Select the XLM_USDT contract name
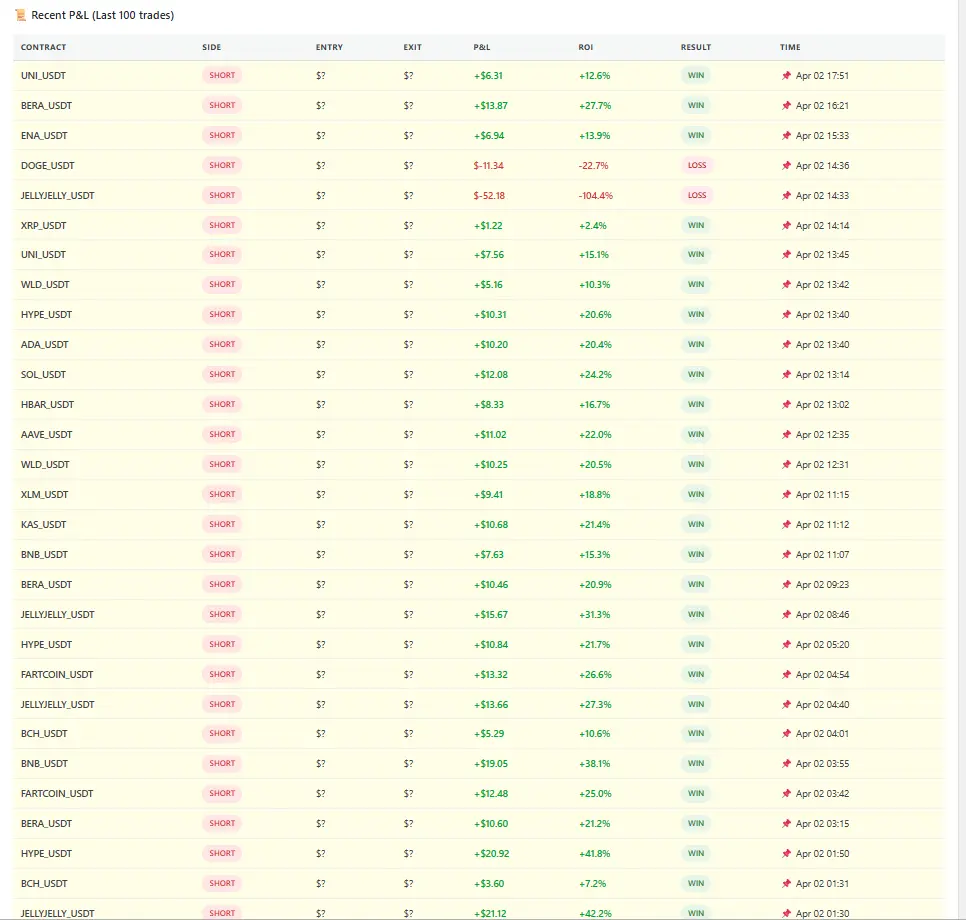The height and width of the screenshot is (920, 966). (44, 495)
